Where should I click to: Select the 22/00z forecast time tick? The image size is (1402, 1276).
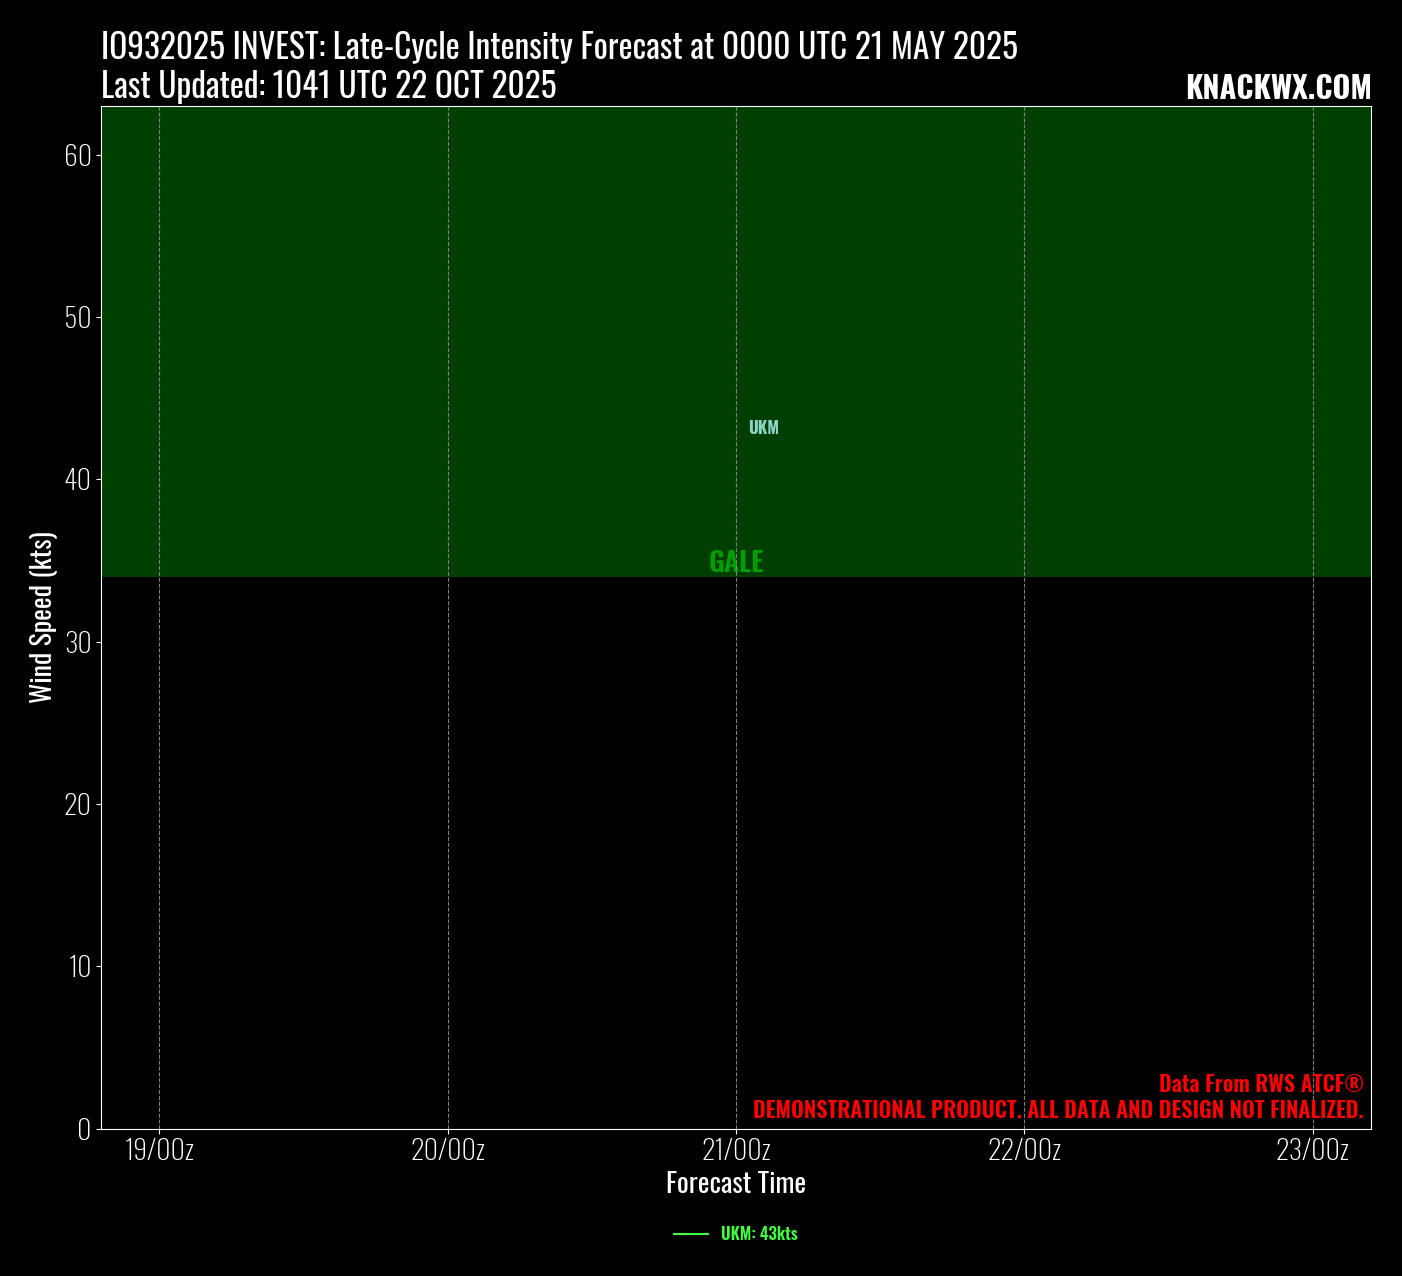(x=1024, y=1151)
